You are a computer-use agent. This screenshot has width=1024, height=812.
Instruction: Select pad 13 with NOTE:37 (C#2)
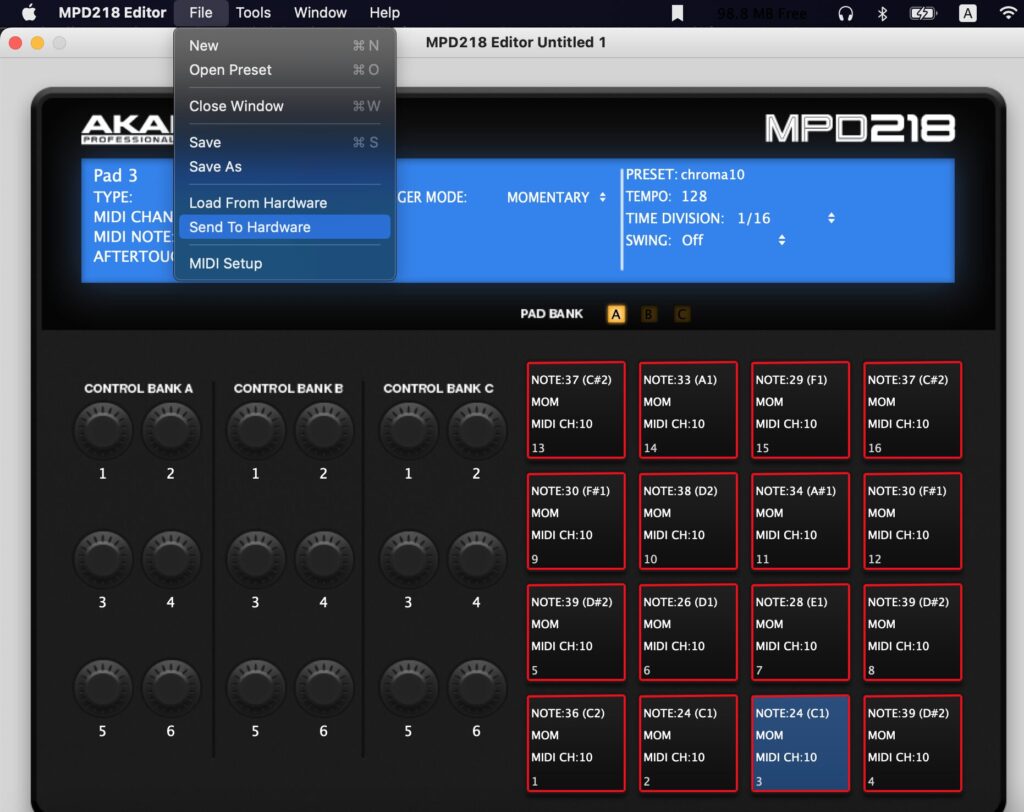click(x=575, y=410)
